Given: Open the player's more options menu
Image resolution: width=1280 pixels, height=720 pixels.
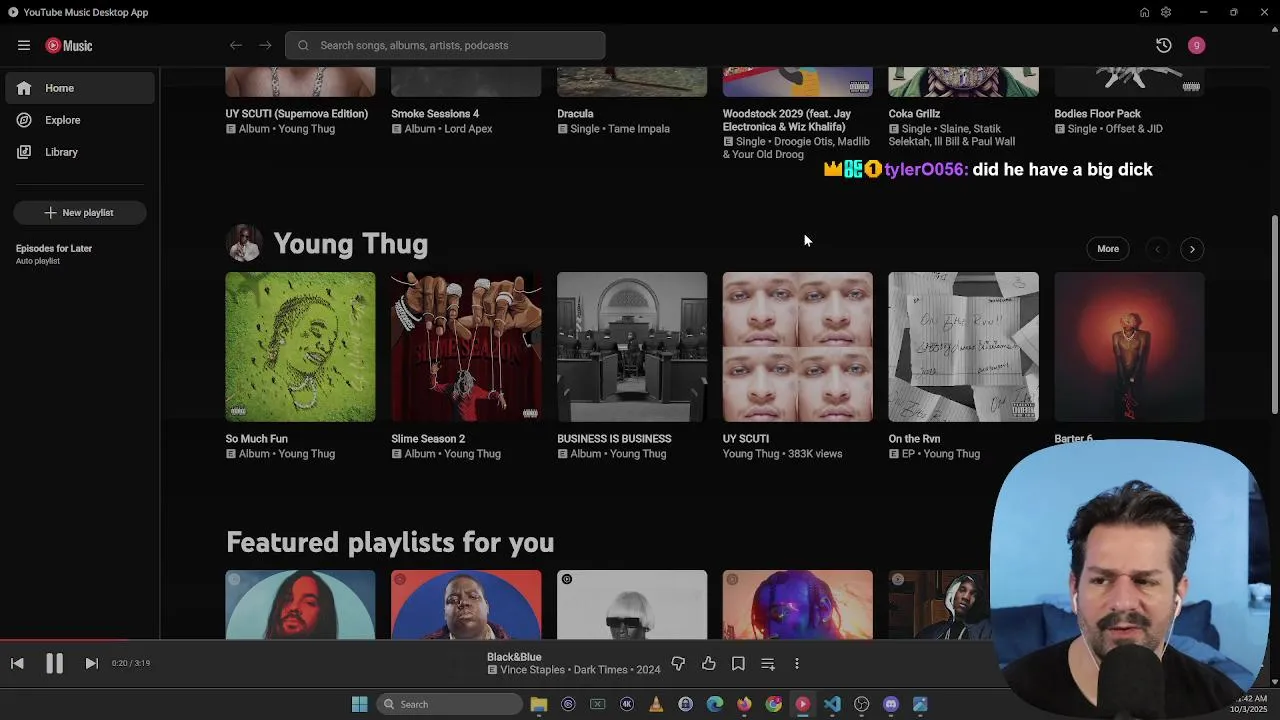Looking at the screenshot, I should tap(797, 663).
